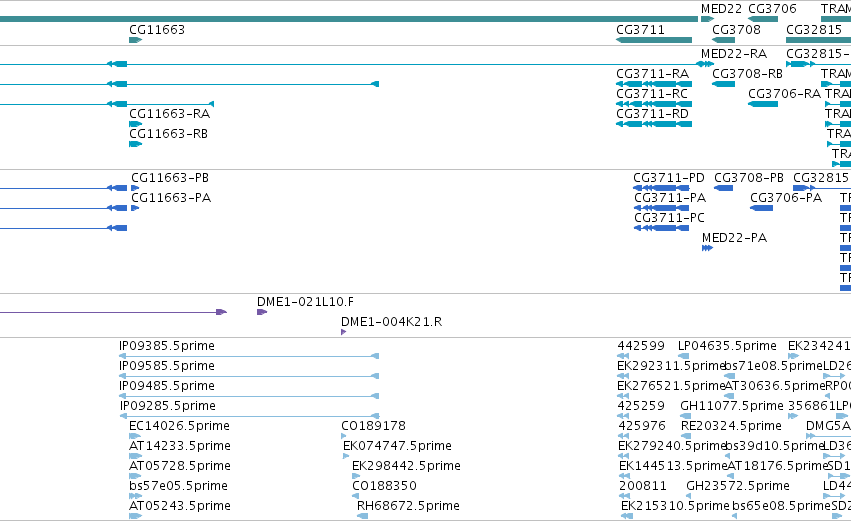Click the CG3711-RC transcript label

pos(652,94)
